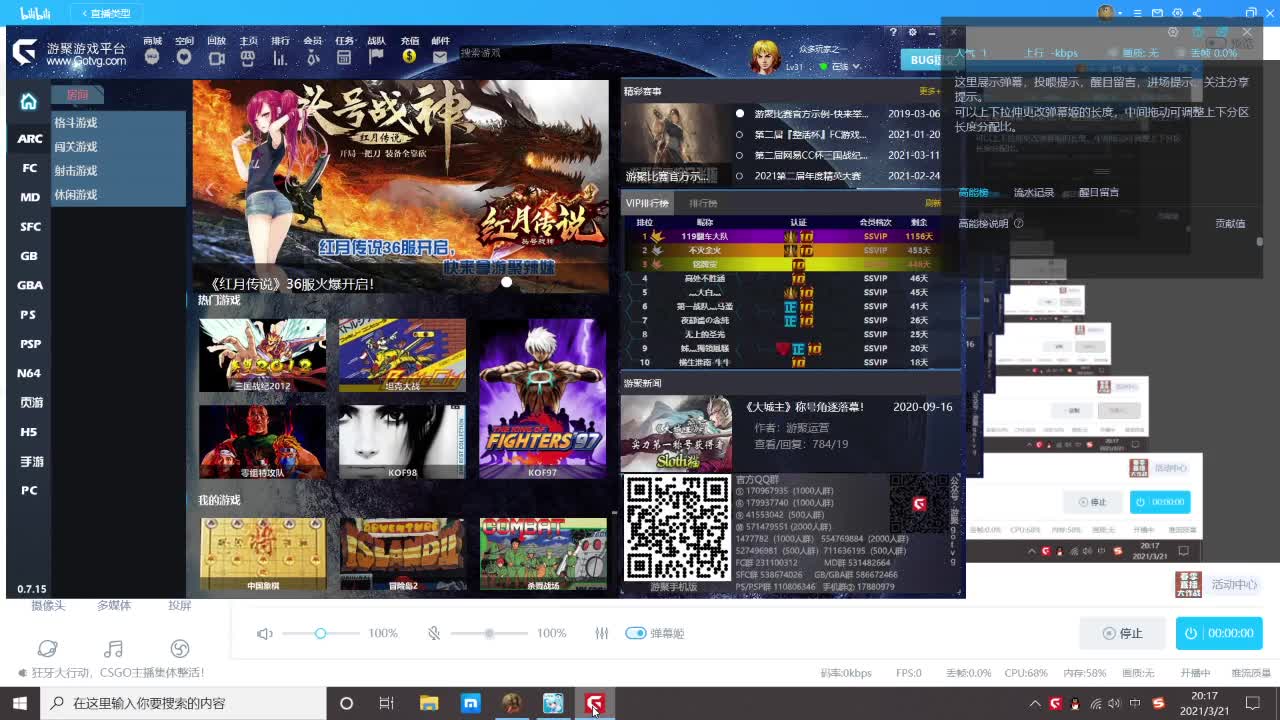Click banner left arrow

[209, 188]
